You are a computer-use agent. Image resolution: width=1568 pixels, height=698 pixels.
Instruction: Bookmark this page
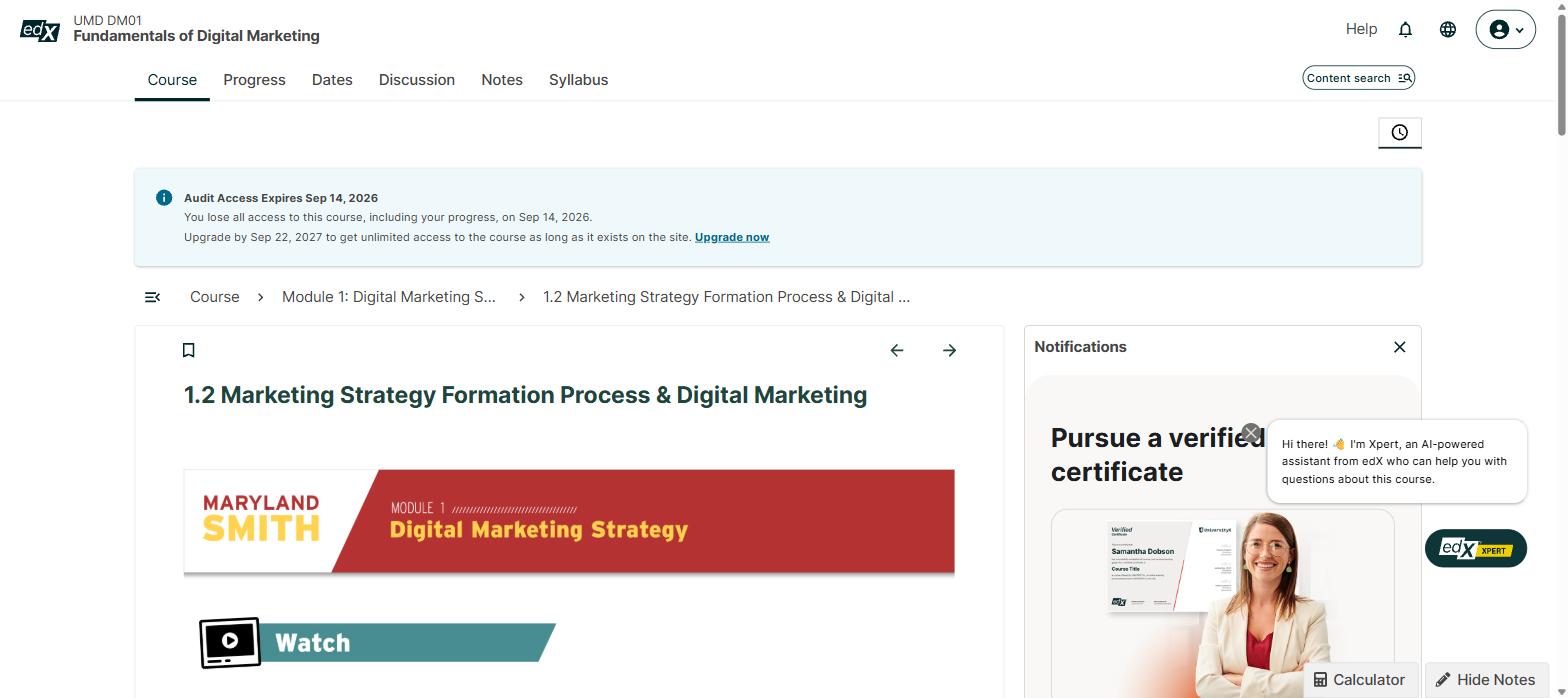coord(188,350)
